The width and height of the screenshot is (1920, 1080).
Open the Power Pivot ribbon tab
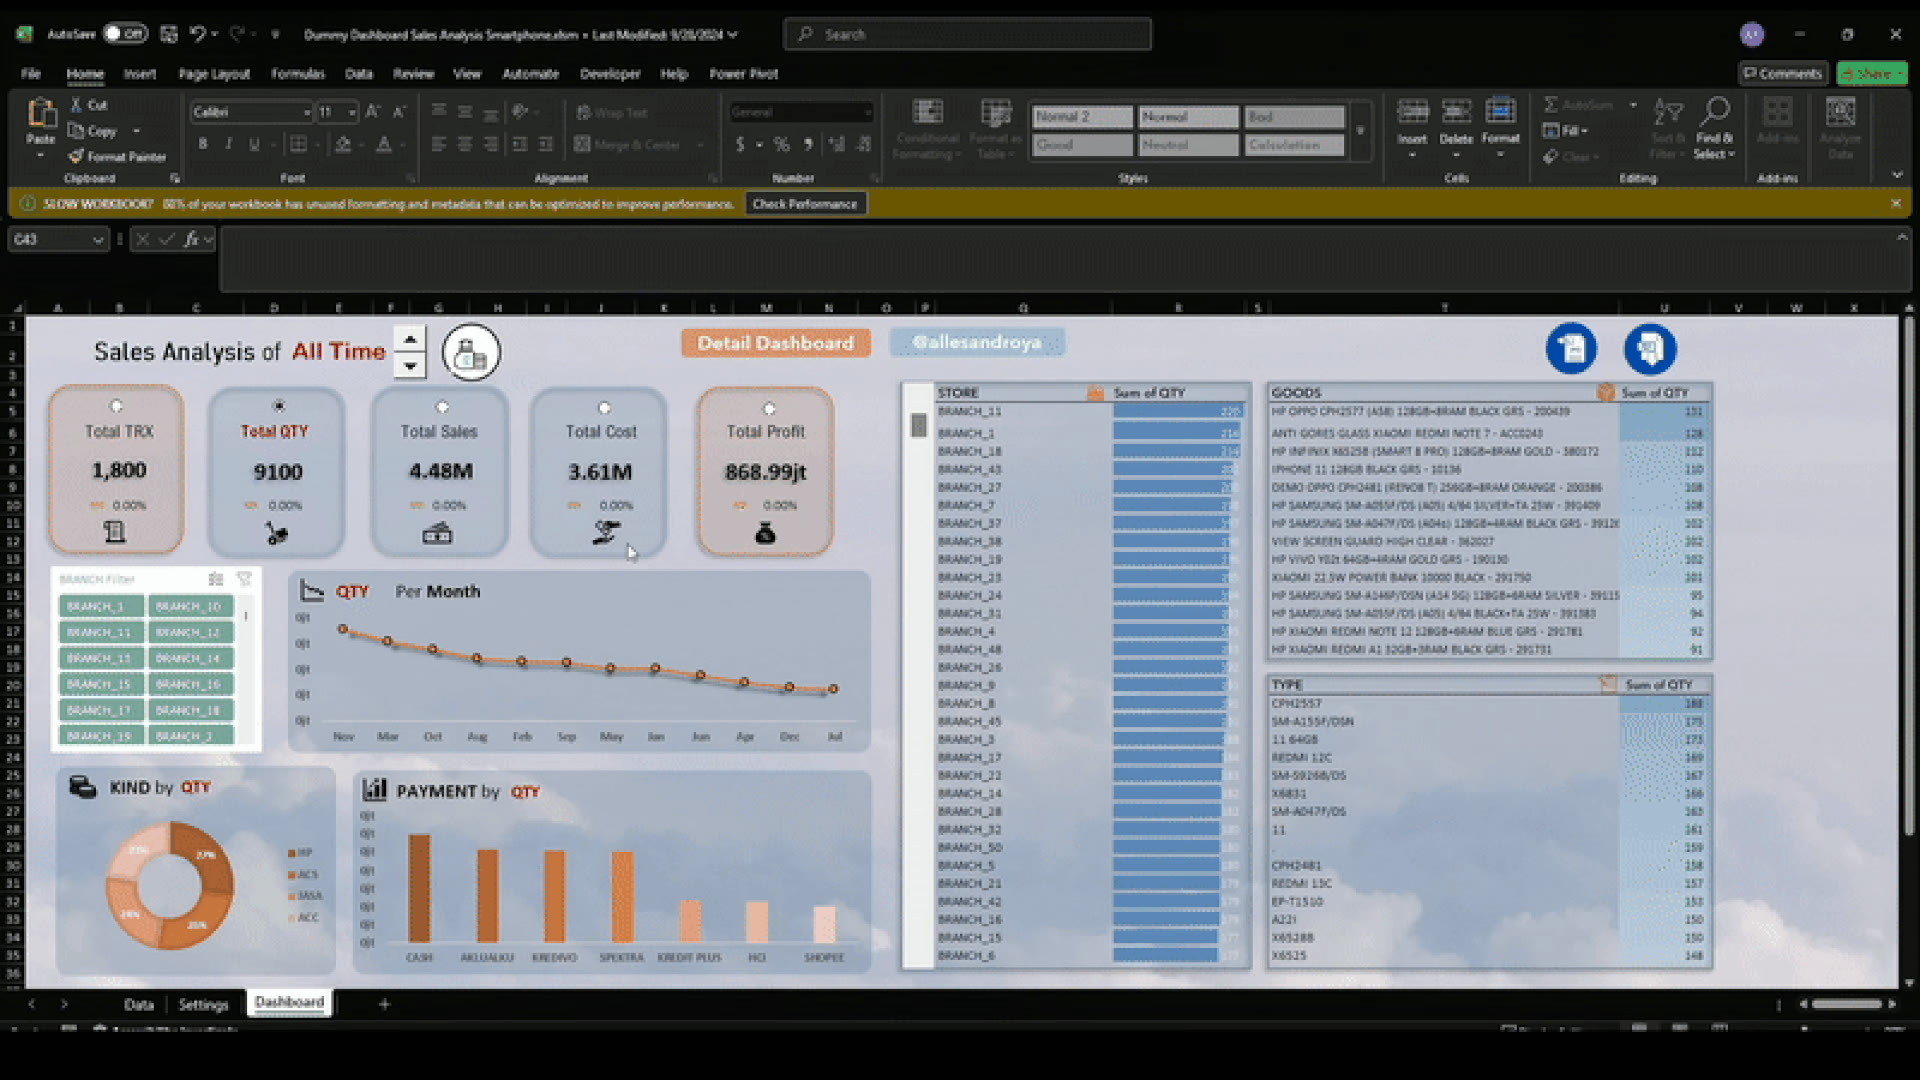pyautogui.click(x=743, y=74)
